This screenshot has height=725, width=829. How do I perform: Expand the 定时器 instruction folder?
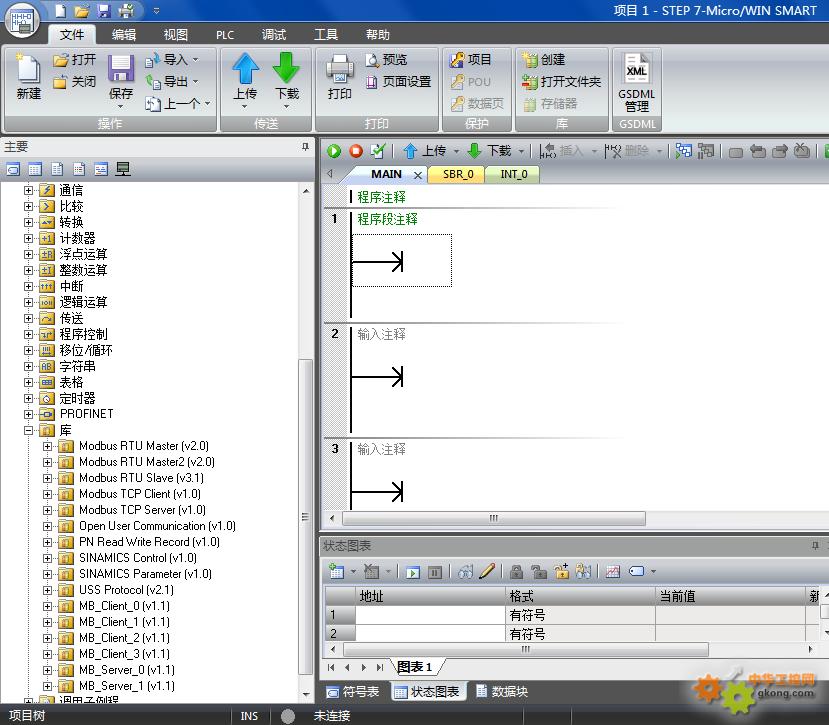(x=29, y=398)
